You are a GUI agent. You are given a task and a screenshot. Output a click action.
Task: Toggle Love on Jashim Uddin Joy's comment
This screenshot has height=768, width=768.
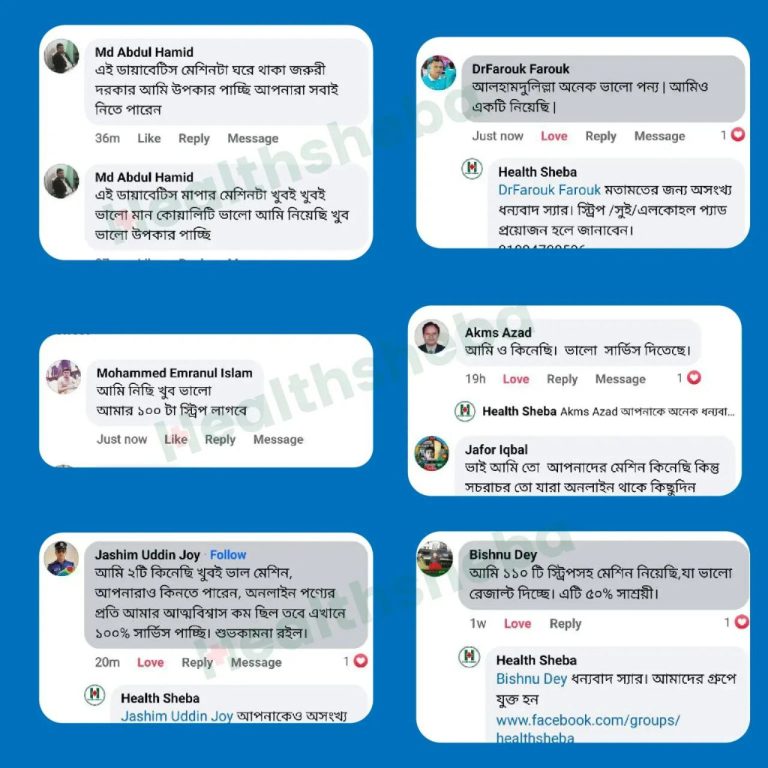(x=150, y=662)
